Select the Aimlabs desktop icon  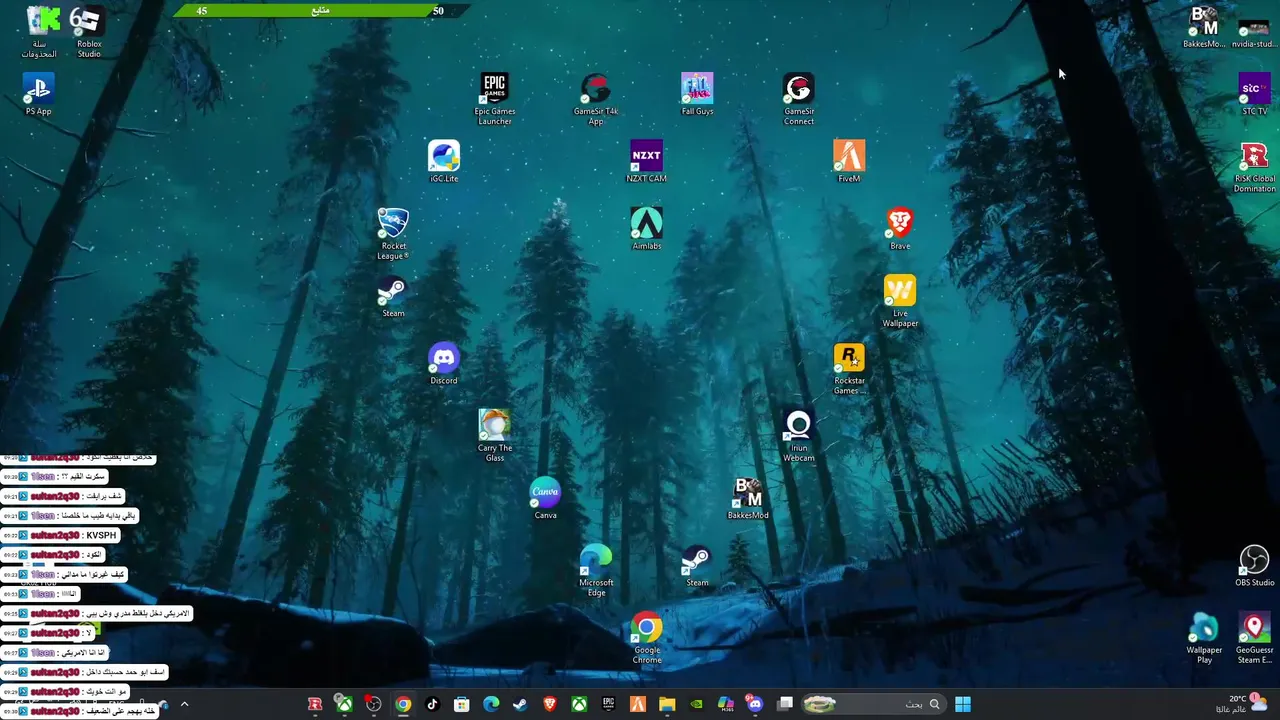point(646,229)
